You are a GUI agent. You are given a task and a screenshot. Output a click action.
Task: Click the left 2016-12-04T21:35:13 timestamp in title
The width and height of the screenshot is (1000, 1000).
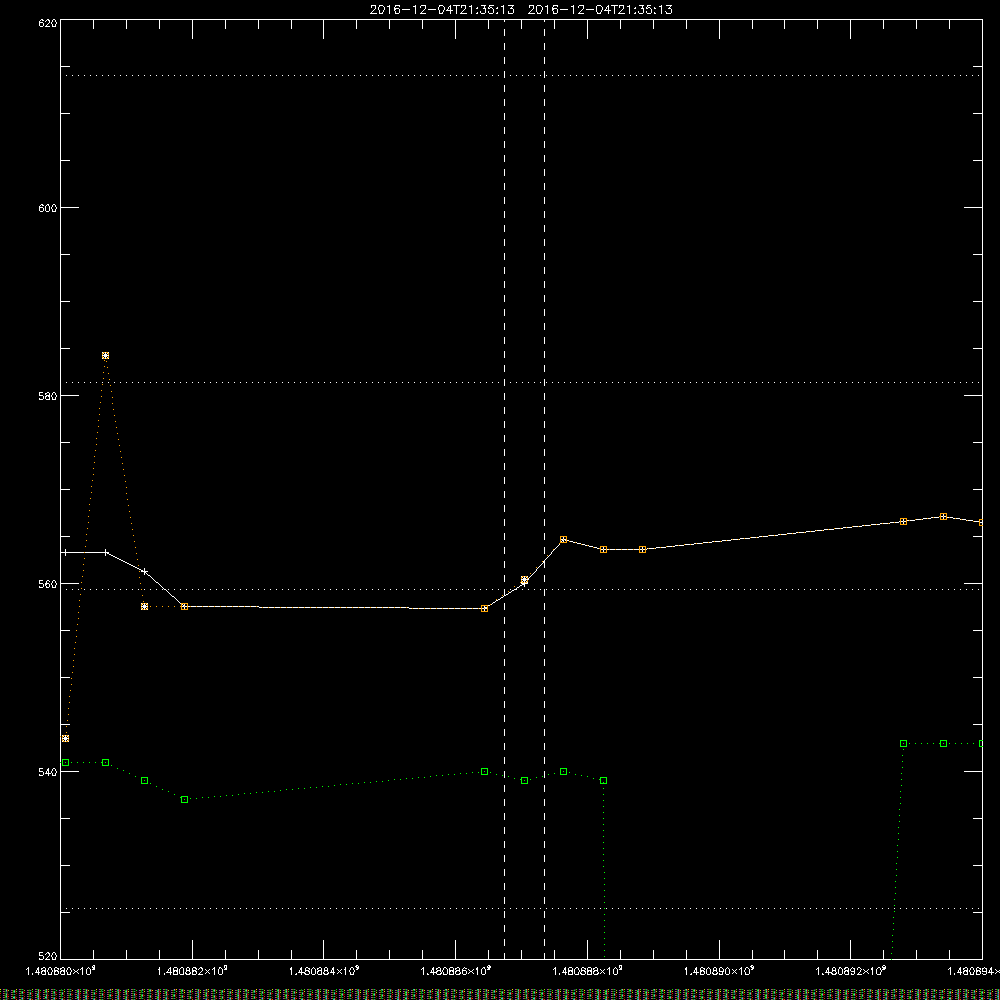tap(442, 10)
